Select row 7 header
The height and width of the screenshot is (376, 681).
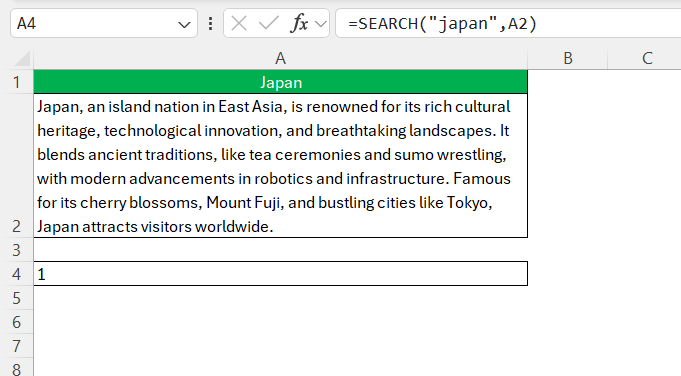[x=17, y=346]
